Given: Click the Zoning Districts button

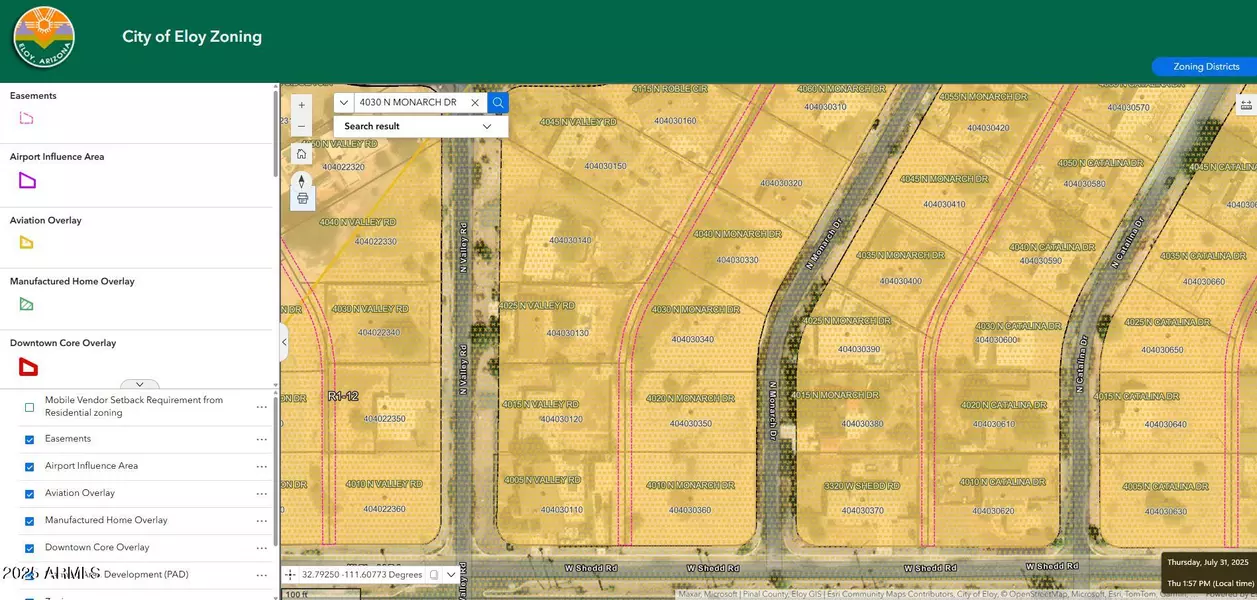Looking at the screenshot, I should point(1205,67).
